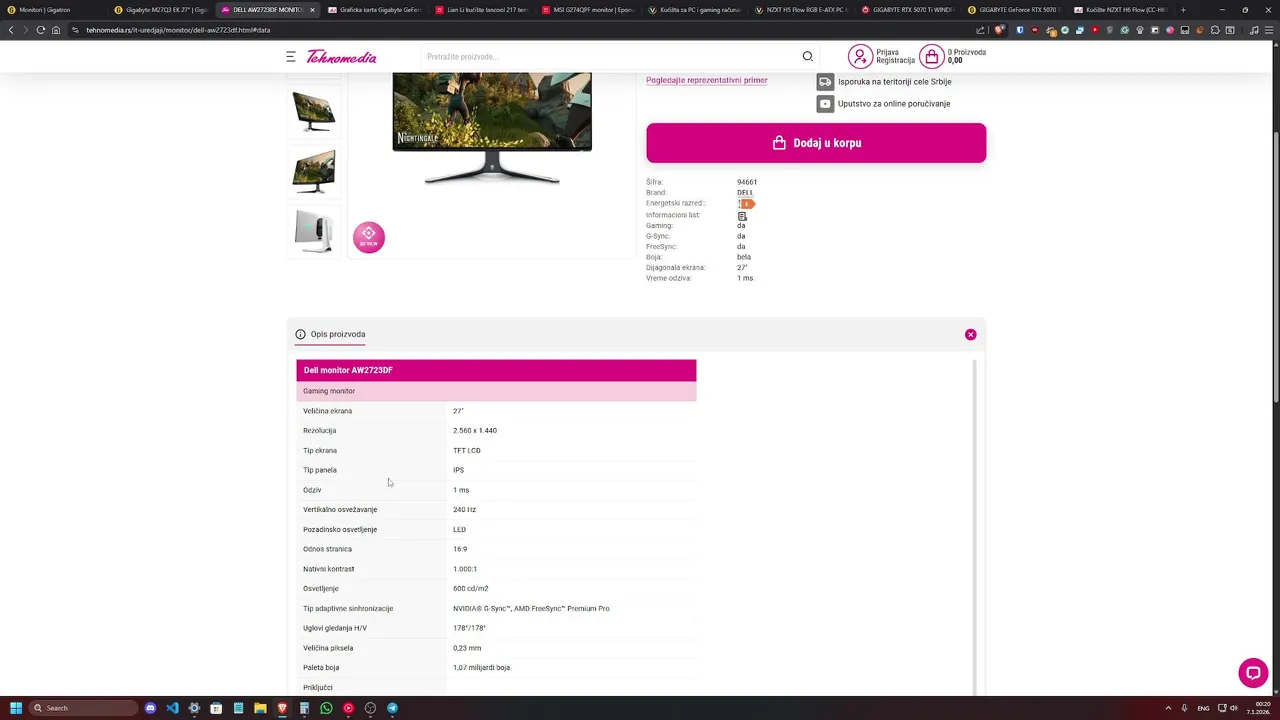
Task: Click browser back arrow
Action: click(x=11, y=30)
